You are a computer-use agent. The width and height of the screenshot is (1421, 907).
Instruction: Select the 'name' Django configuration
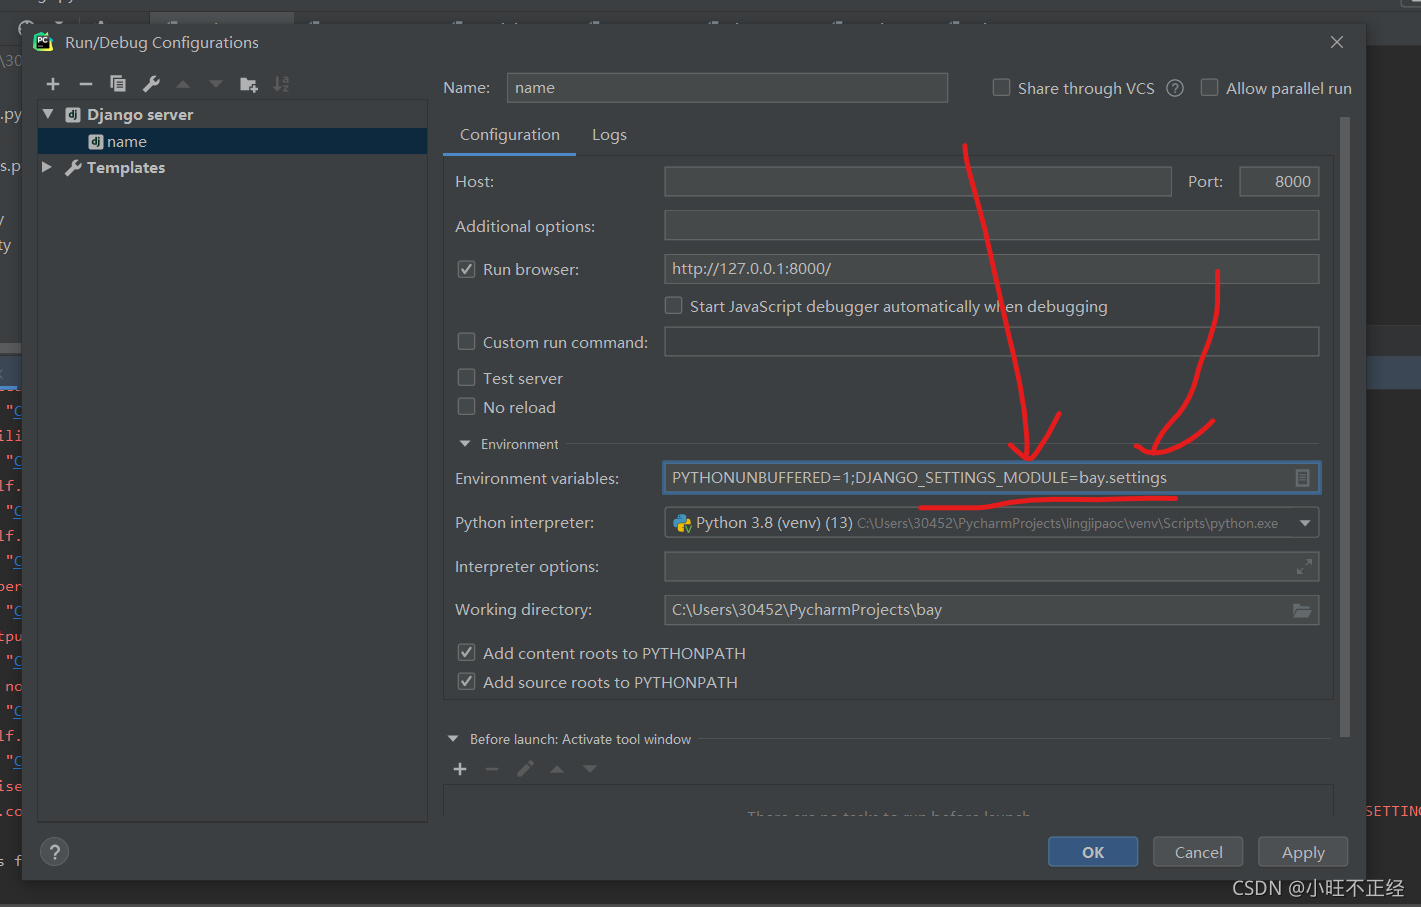(232, 141)
